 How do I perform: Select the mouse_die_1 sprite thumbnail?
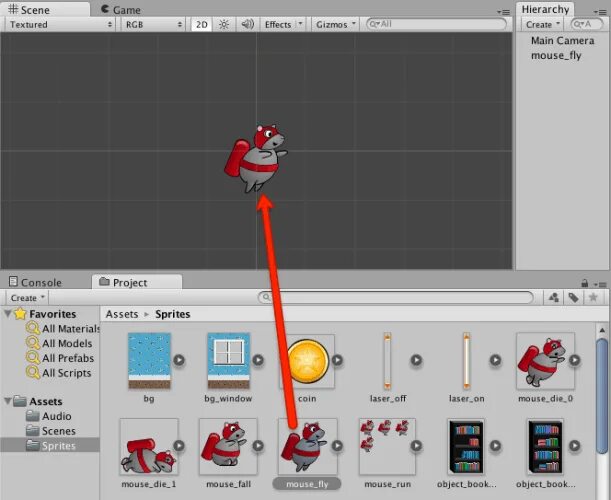pos(149,447)
